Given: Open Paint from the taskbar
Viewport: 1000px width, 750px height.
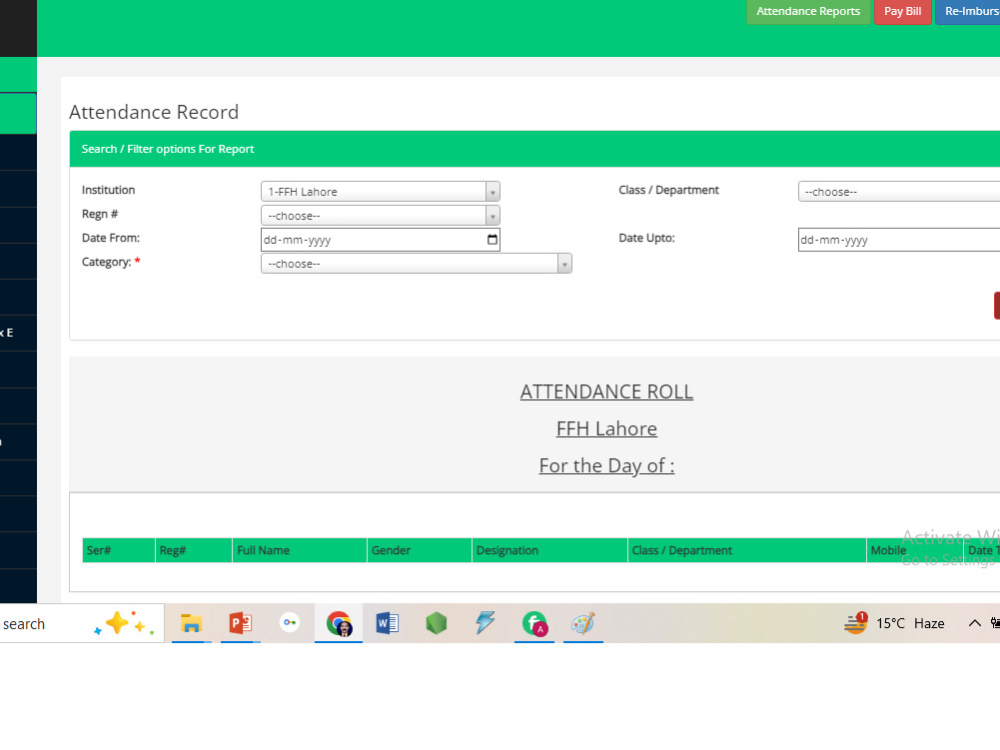Looking at the screenshot, I should point(583,623).
